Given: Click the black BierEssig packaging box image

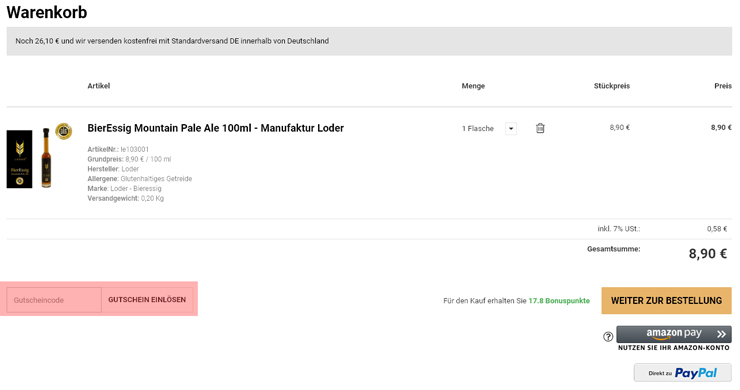Looking at the screenshot, I should tap(19, 159).
